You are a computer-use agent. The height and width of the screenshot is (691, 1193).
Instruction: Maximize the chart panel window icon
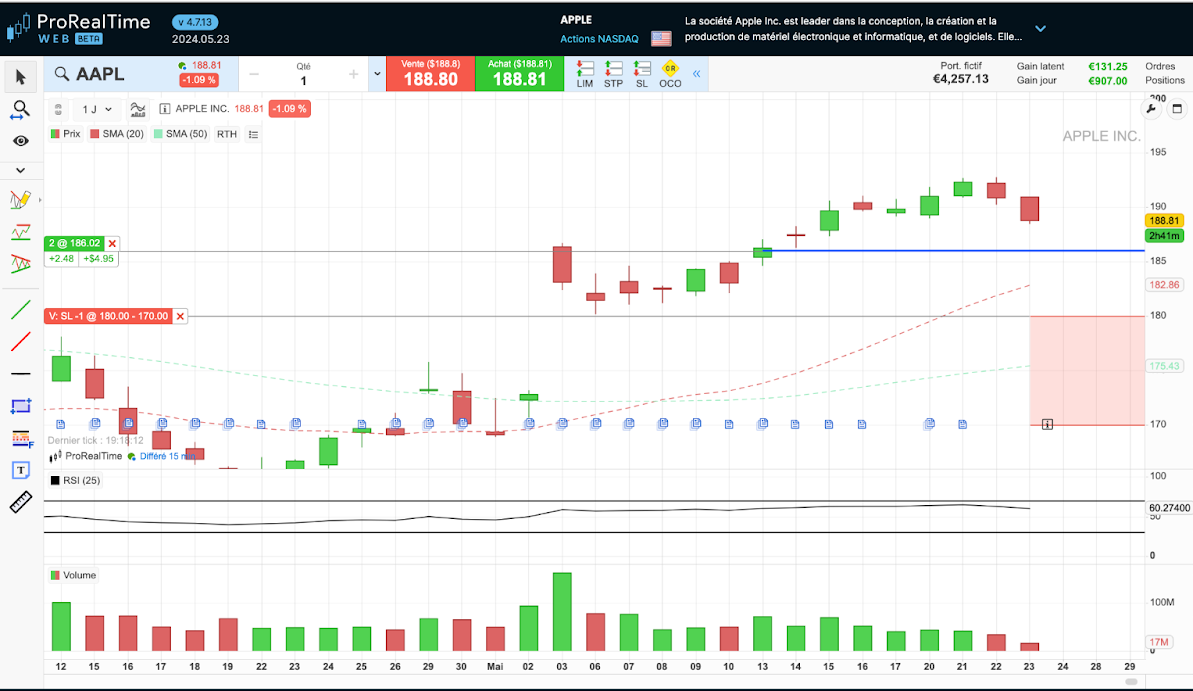click(1177, 109)
